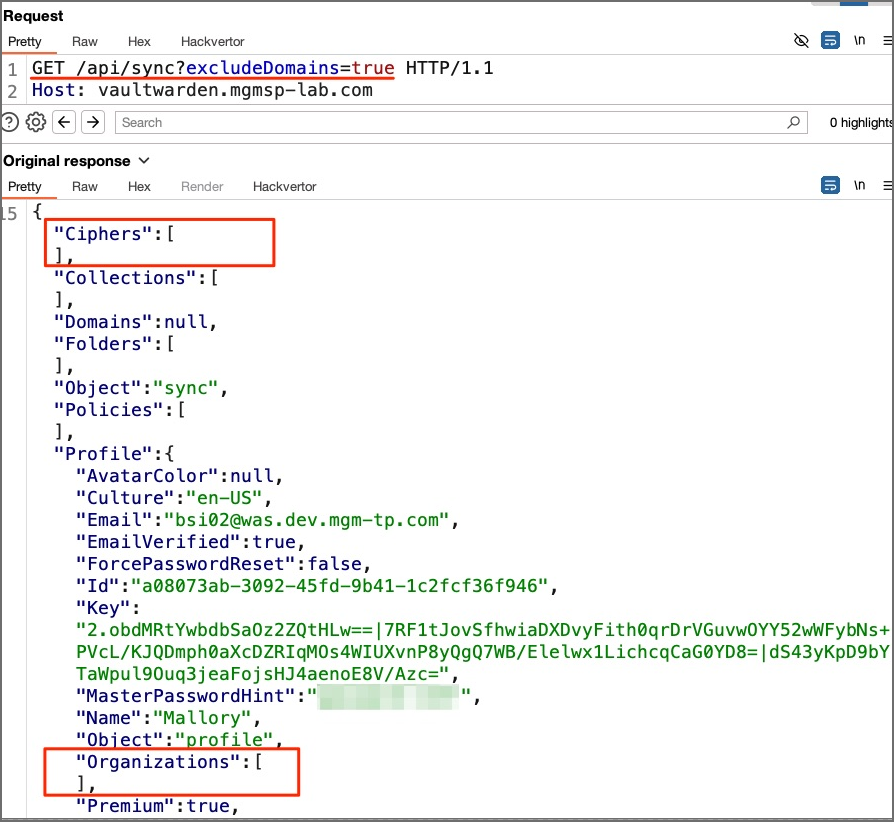This screenshot has width=894, height=822.
Task: Expand the Original response dropdown
Action: tap(144, 161)
